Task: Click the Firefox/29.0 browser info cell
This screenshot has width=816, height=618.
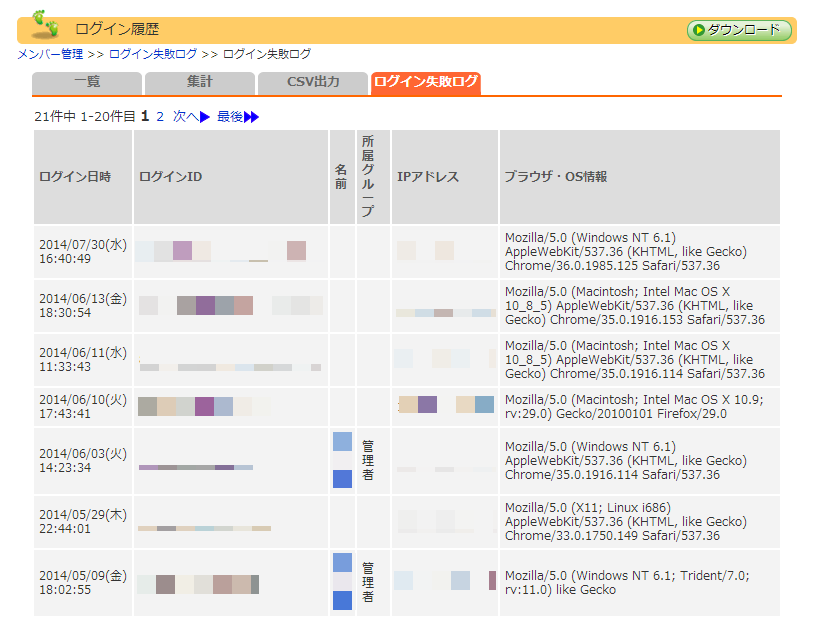Action: (640, 407)
